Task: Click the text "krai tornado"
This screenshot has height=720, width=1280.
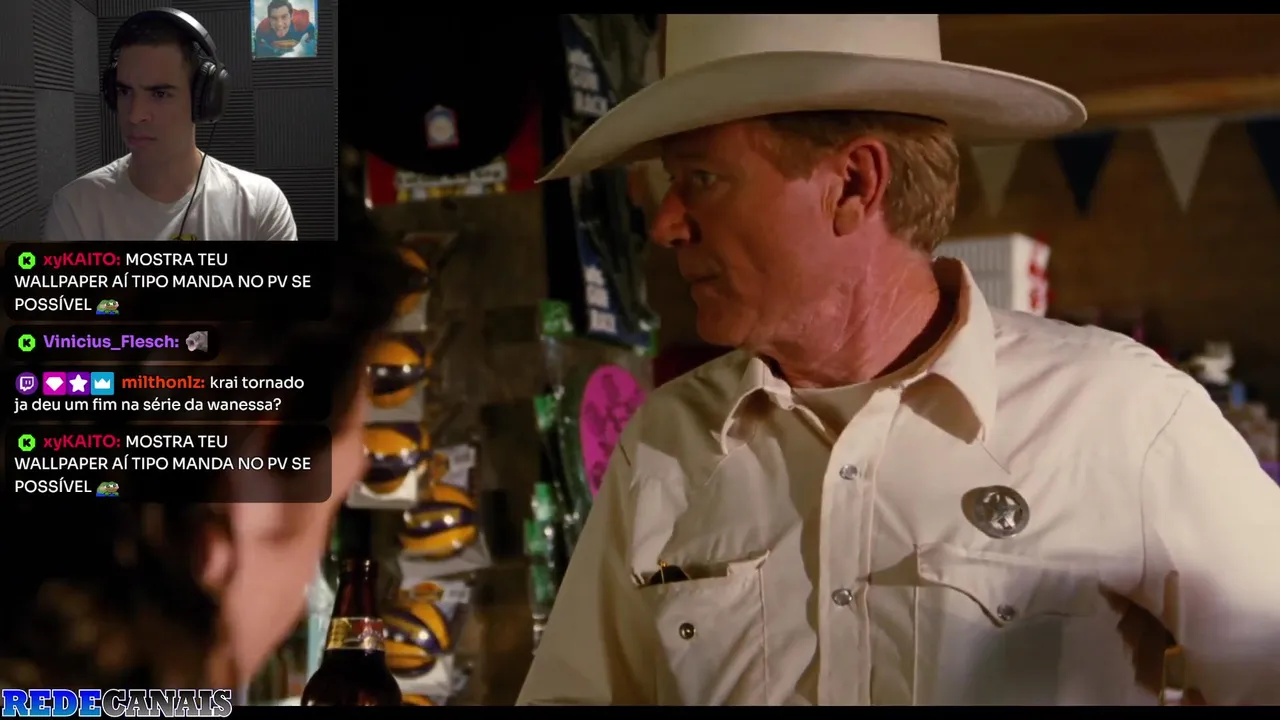Action: [x=257, y=383]
